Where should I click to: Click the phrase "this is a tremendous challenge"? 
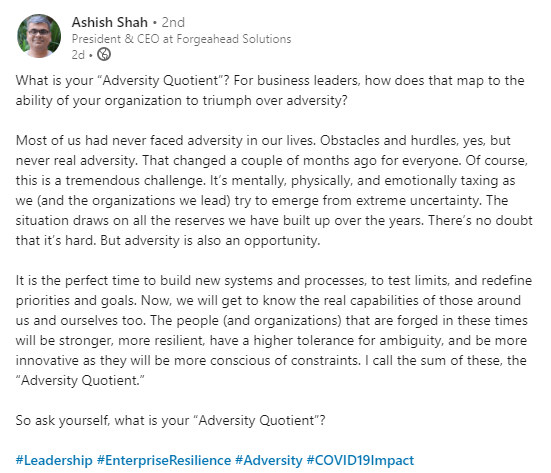[x=110, y=181]
